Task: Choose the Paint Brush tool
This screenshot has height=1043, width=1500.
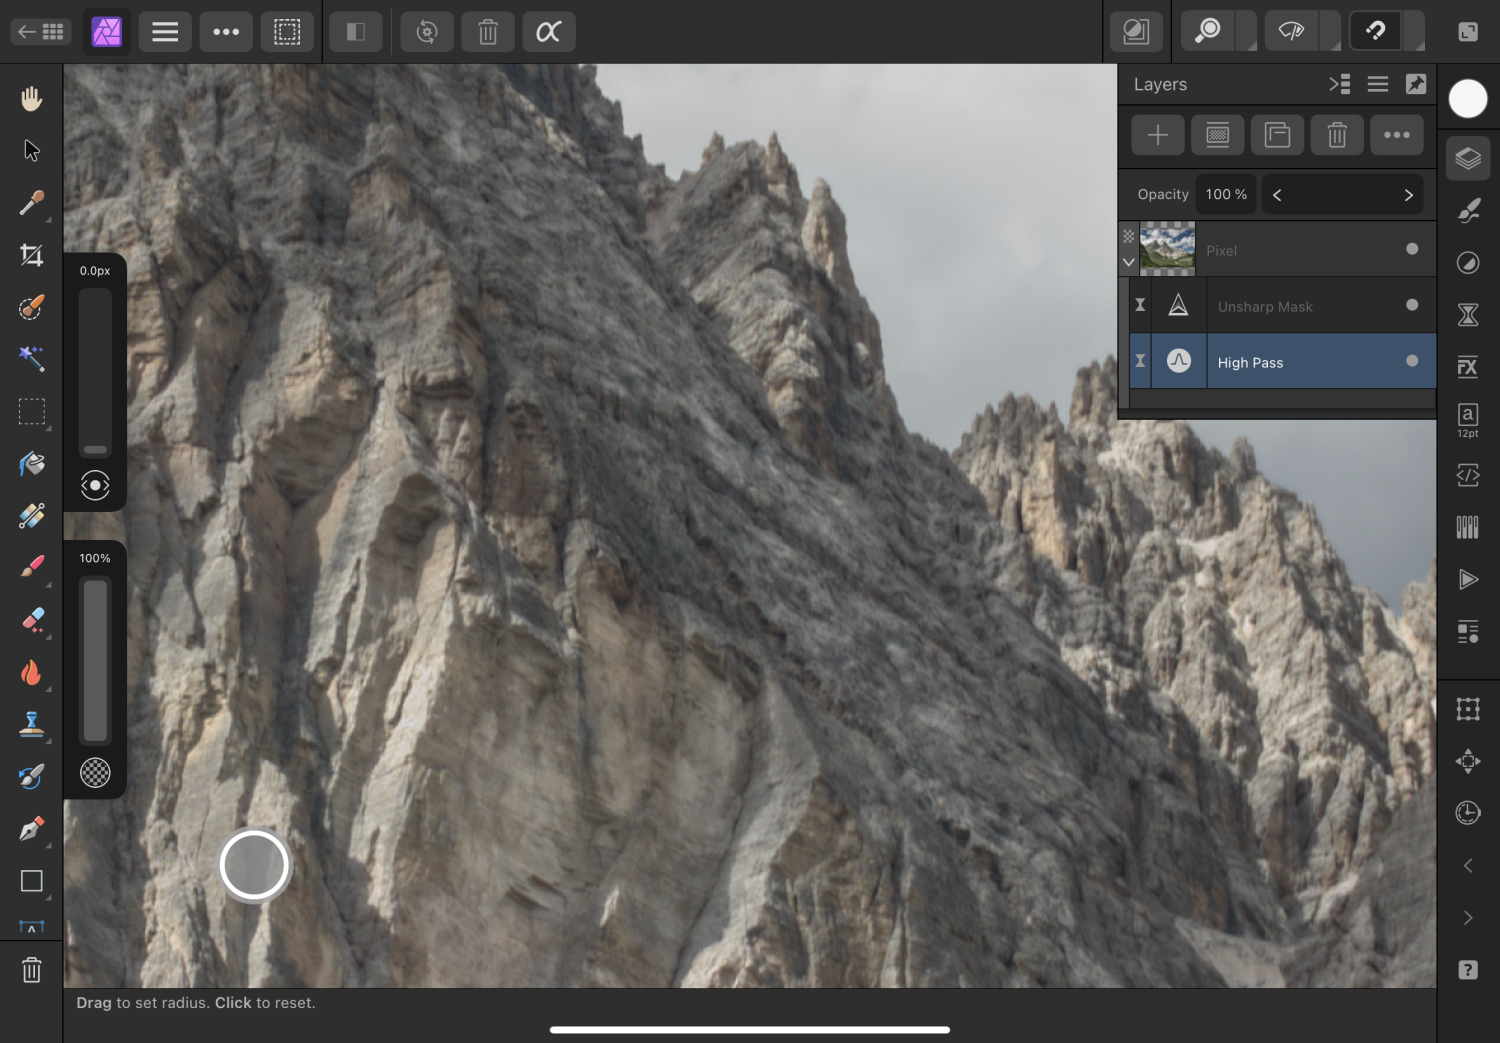Action: (31, 567)
